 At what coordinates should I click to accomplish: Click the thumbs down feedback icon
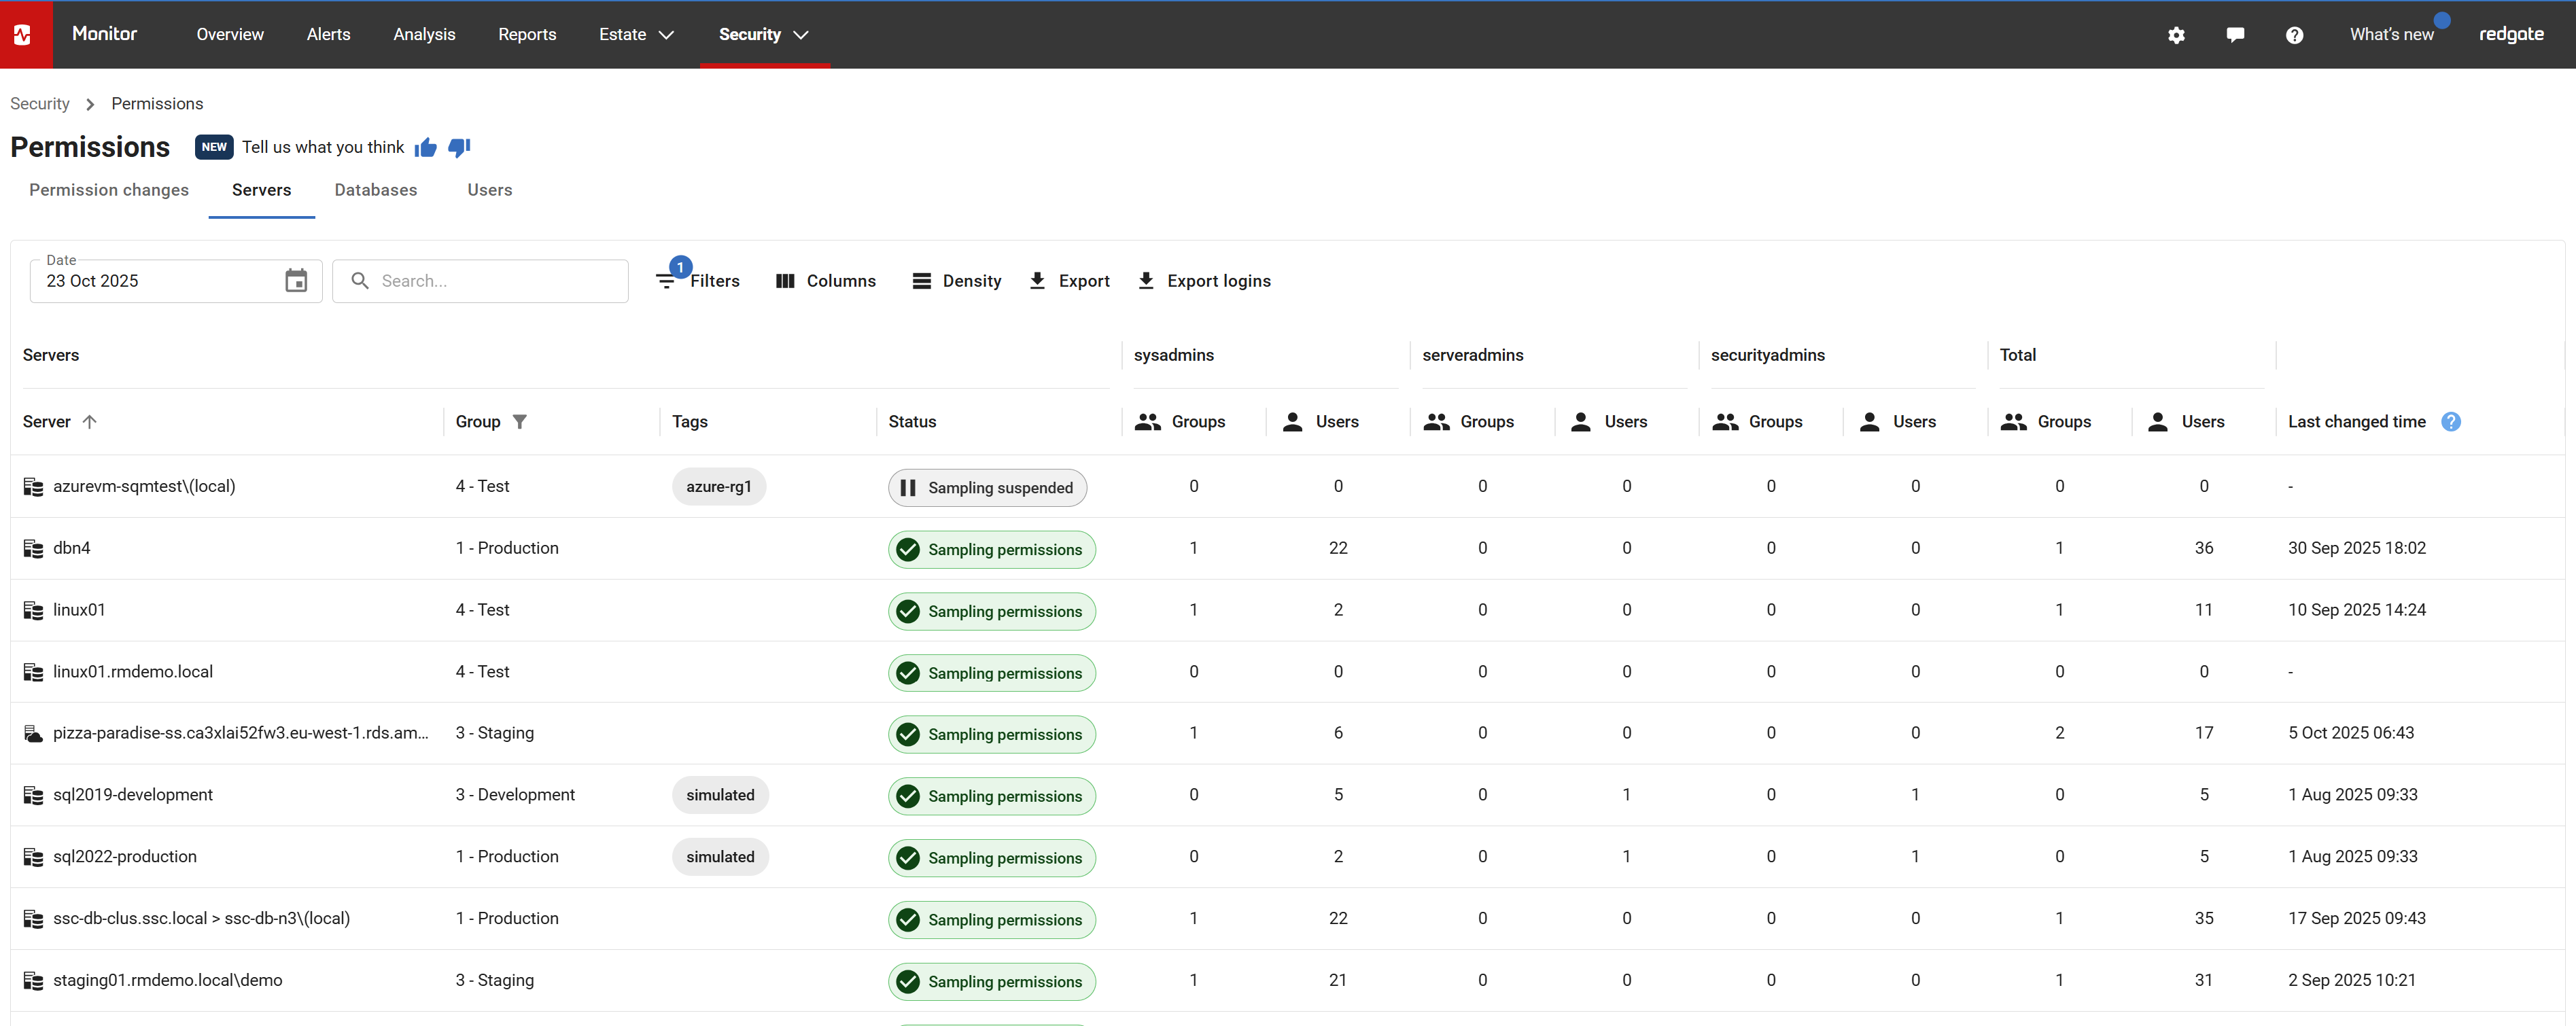point(459,148)
